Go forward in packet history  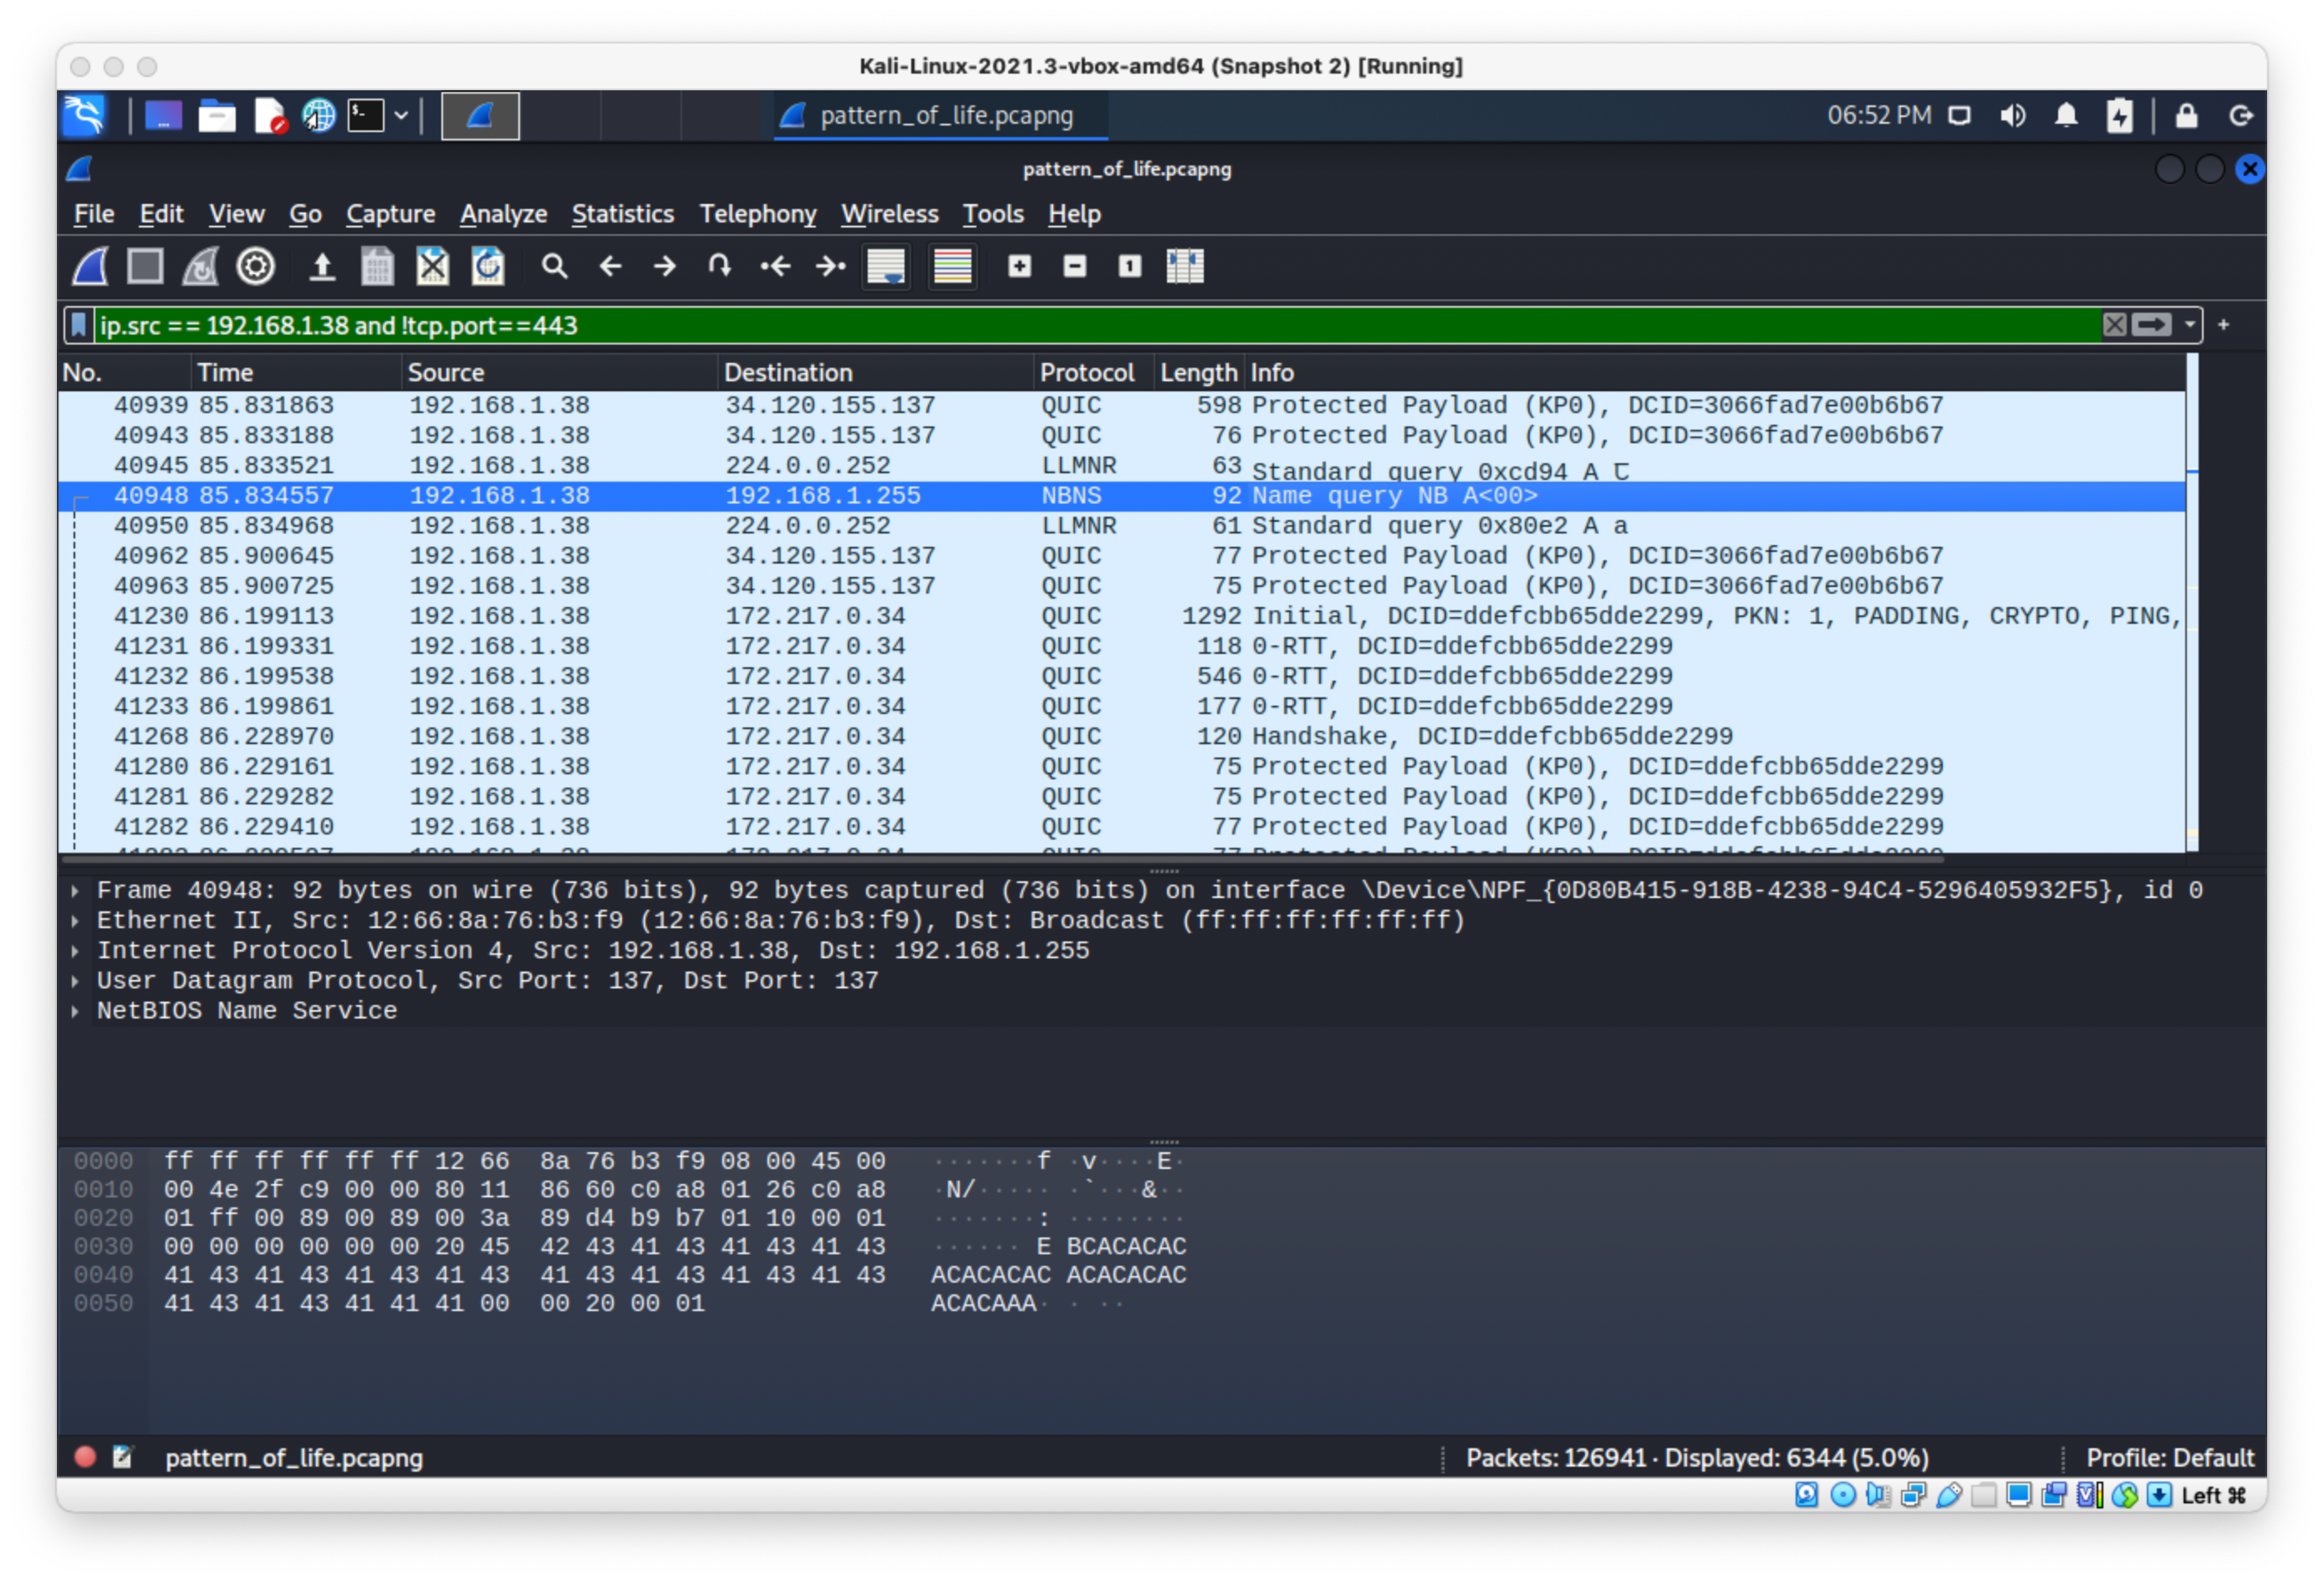pos(664,266)
